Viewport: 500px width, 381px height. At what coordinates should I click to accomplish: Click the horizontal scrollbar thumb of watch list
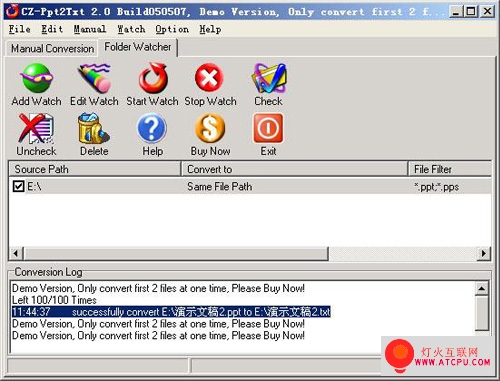tap(176, 254)
